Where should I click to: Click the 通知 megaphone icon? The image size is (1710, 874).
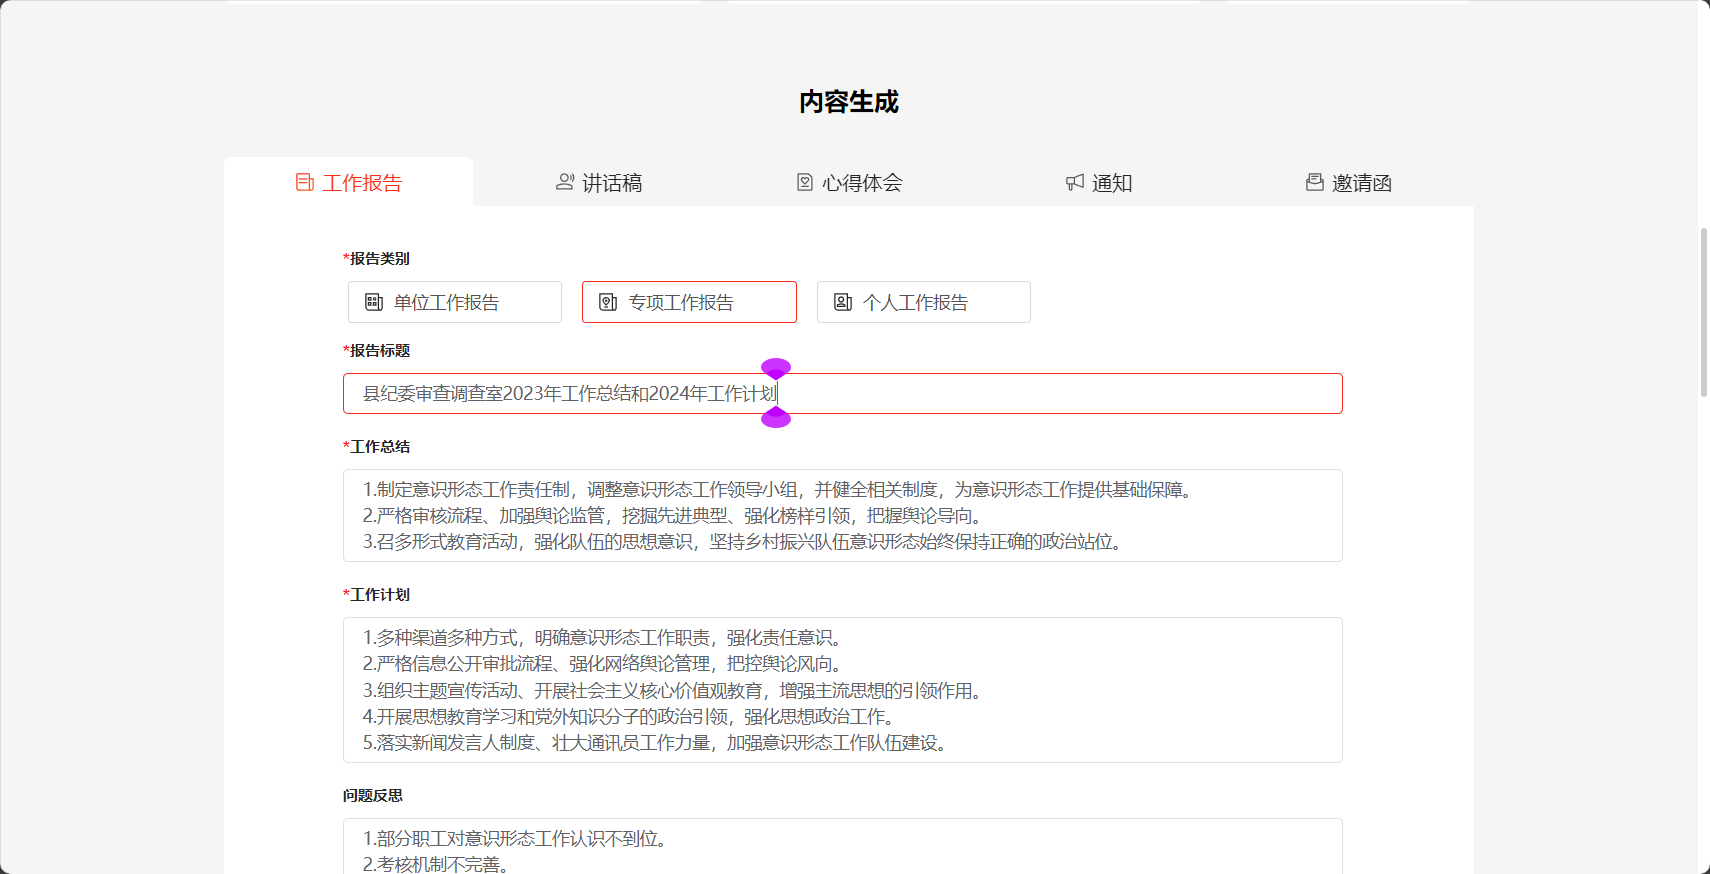1075,182
